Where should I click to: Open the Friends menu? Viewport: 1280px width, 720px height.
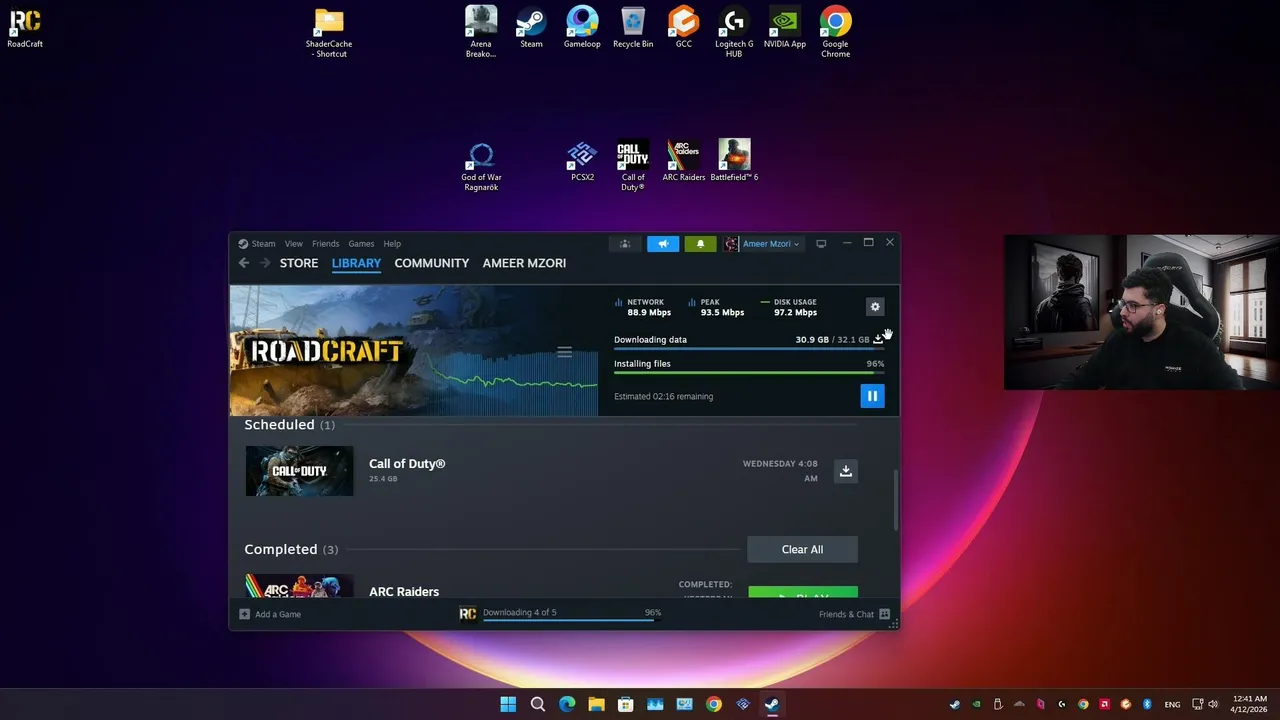tap(325, 244)
